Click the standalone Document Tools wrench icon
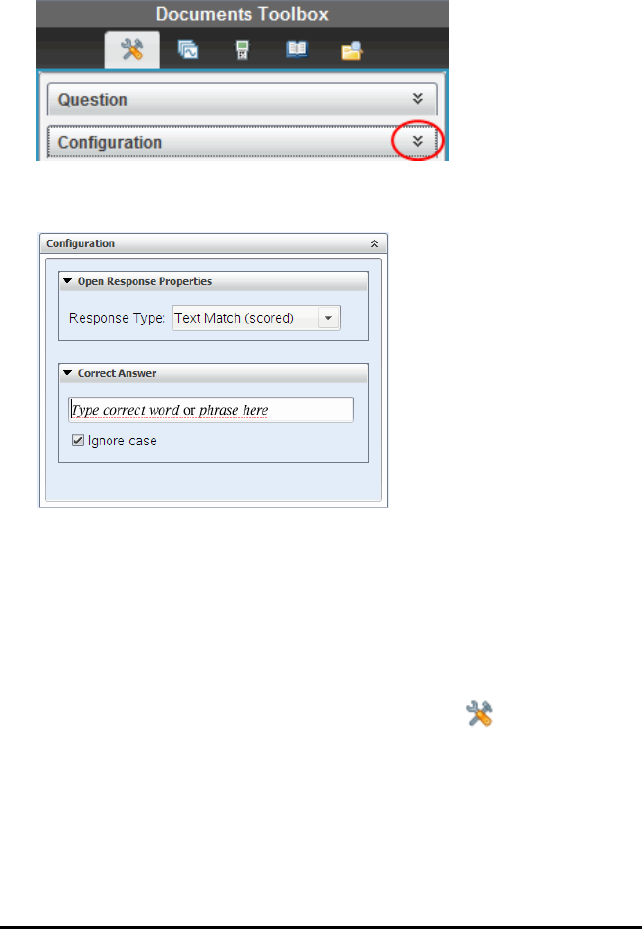Image resolution: width=642 pixels, height=929 pixels. coord(480,713)
